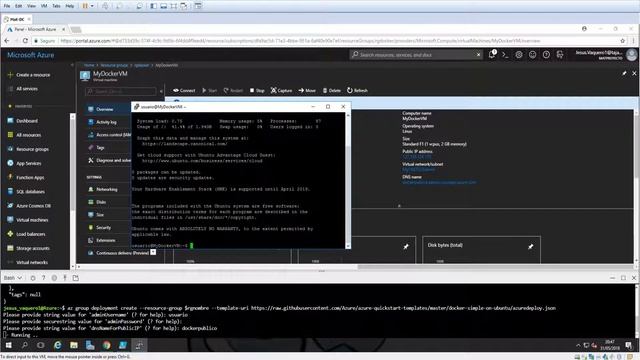Screen dimensions: 640x360
Task: Collapse the MyDockerVM resource menu
Action: tap(161, 91)
